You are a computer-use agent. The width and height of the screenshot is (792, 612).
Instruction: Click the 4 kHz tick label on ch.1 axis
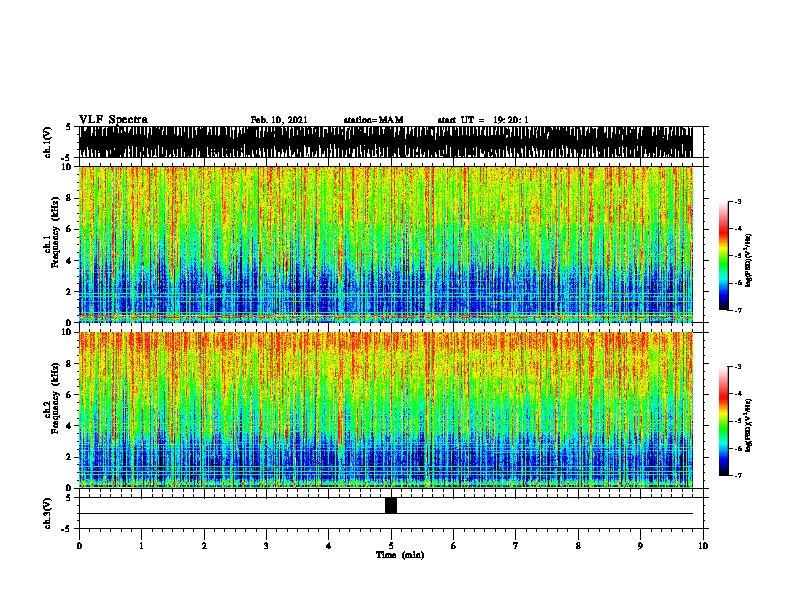pos(70,261)
